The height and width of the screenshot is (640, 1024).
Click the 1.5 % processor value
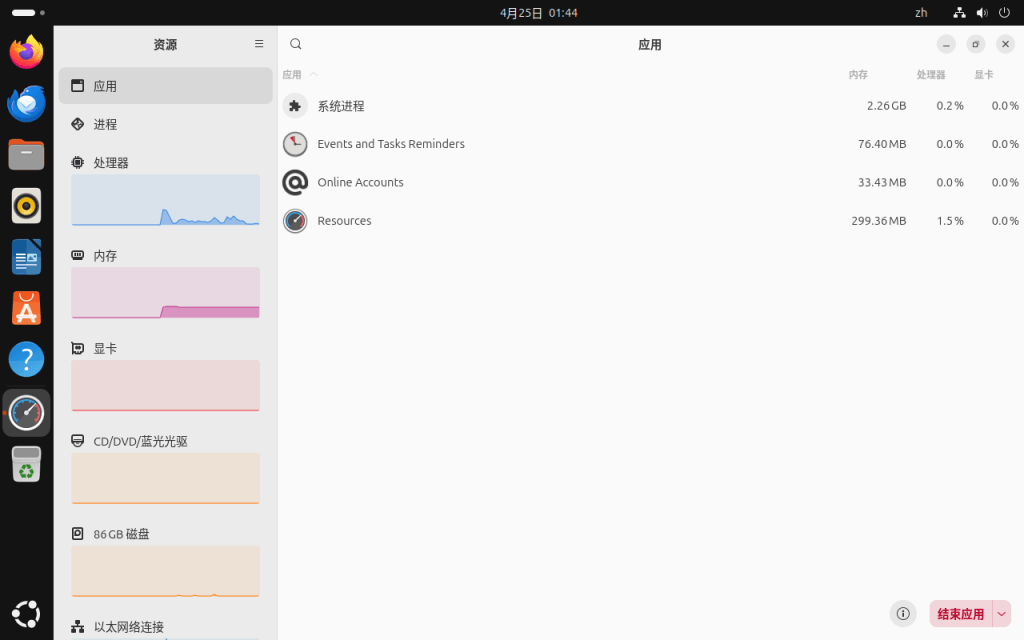[x=950, y=221]
